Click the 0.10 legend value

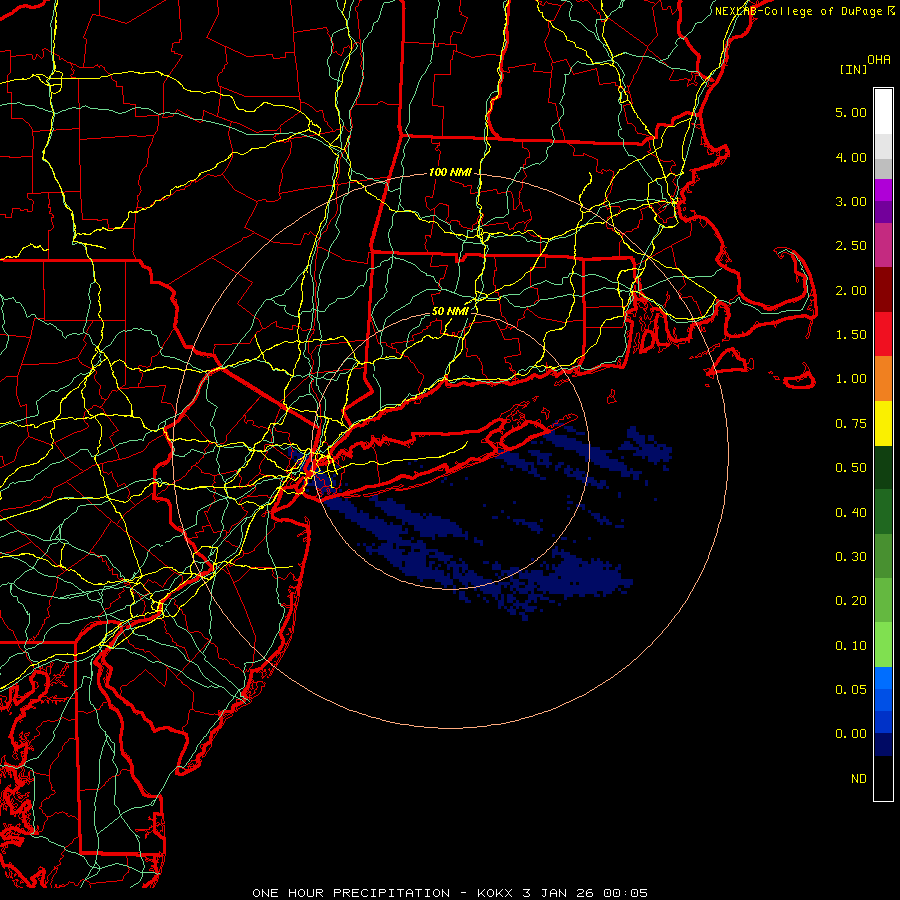[851, 646]
